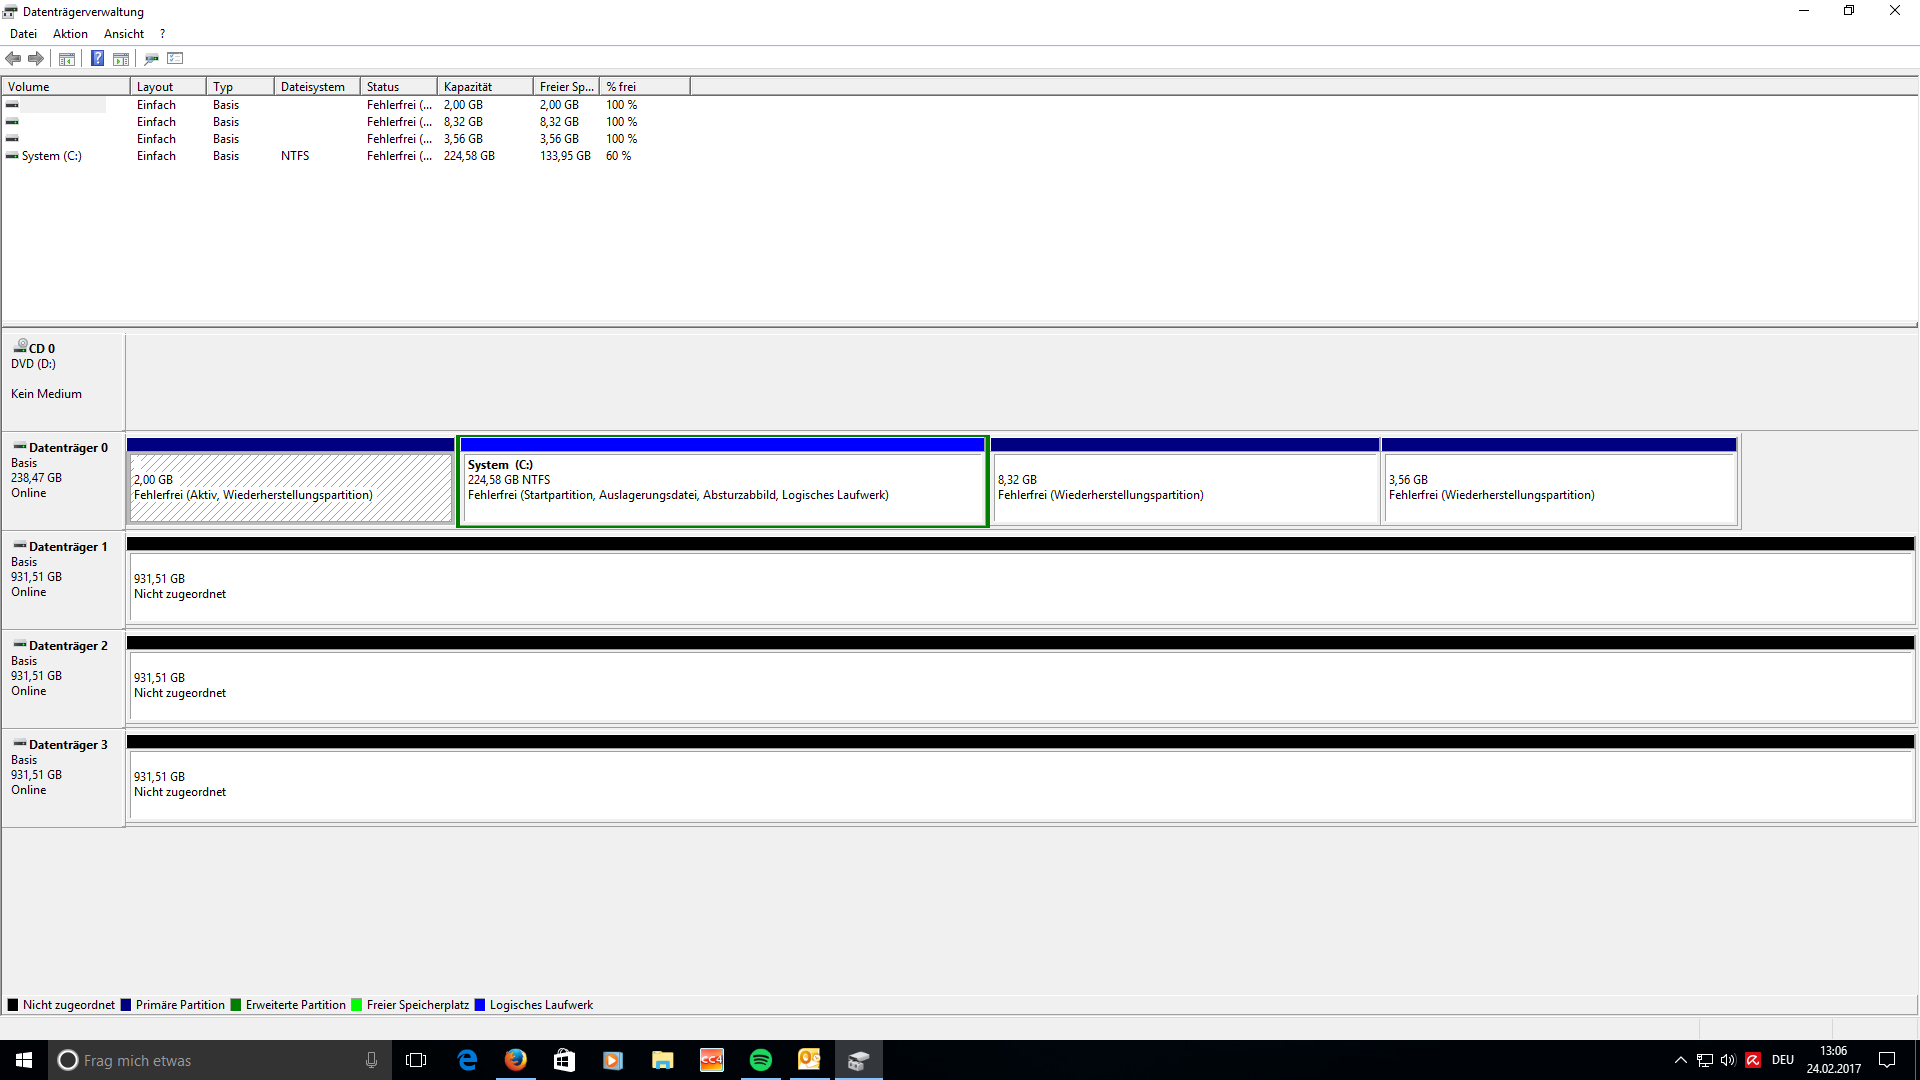The height and width of the screenshot is (1080, 1920).
Task: Open the Aktion menu
Action: (x=70, y=34)
